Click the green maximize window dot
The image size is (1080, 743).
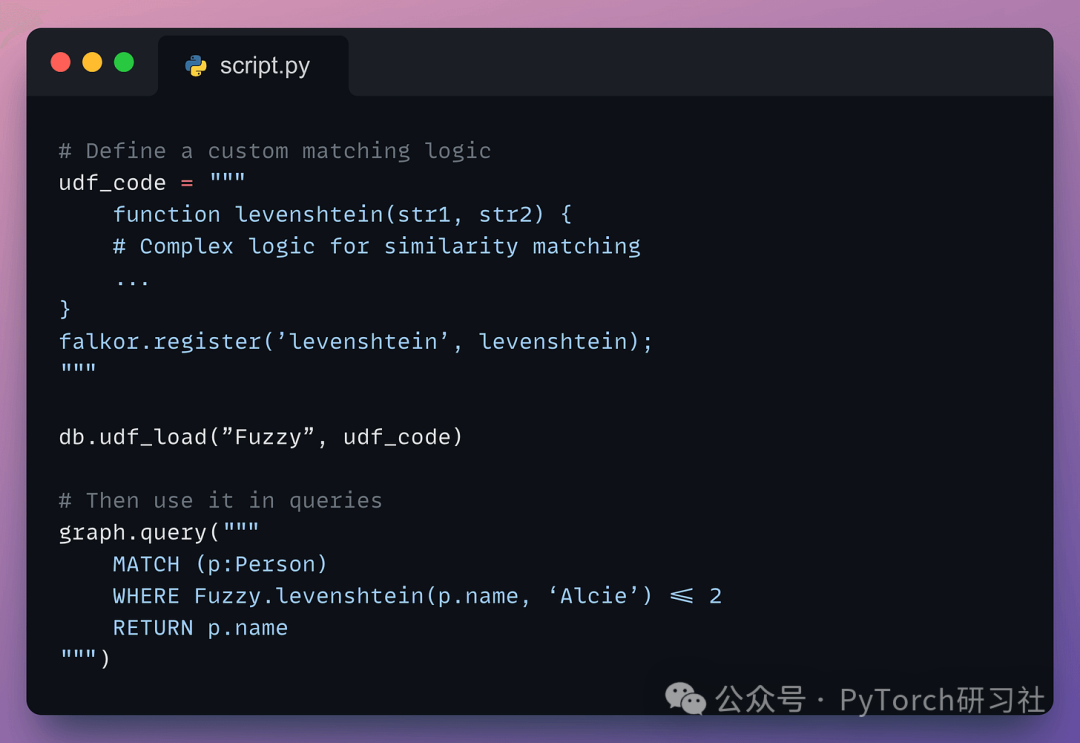coord(124,62)
